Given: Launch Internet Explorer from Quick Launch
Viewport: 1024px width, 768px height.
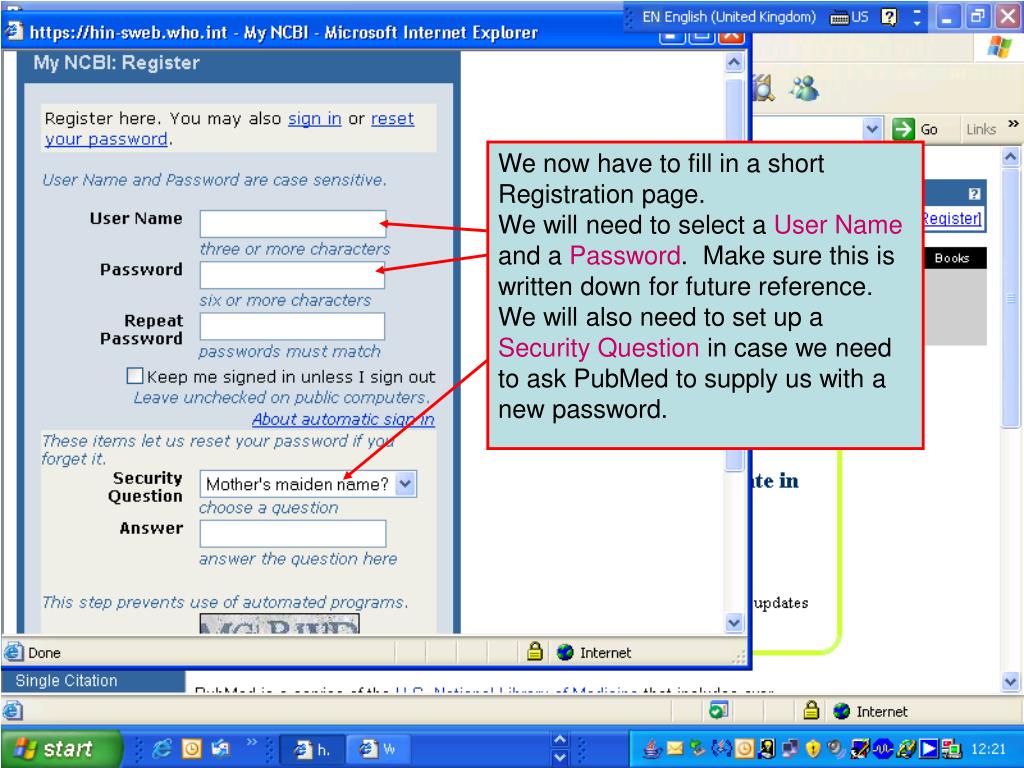Looking at the screenshot, I should [161, 748].
